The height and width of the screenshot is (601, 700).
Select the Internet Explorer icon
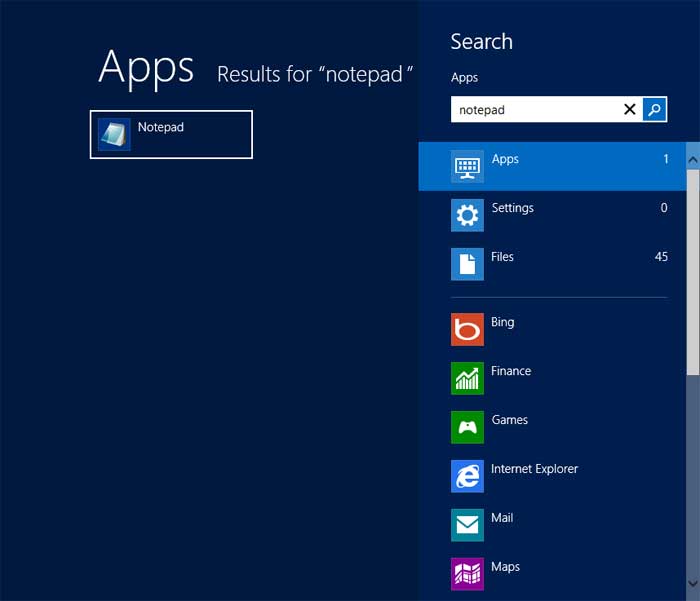(467, 476)
